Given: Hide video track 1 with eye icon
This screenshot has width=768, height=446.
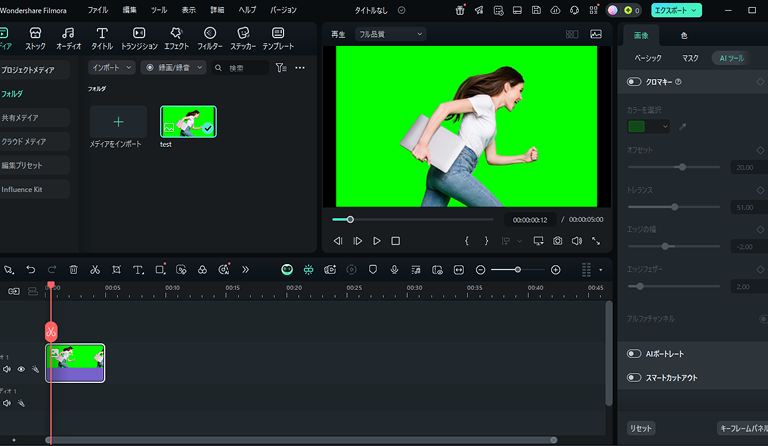Looking at the screenshot, I should pos(21,369).
